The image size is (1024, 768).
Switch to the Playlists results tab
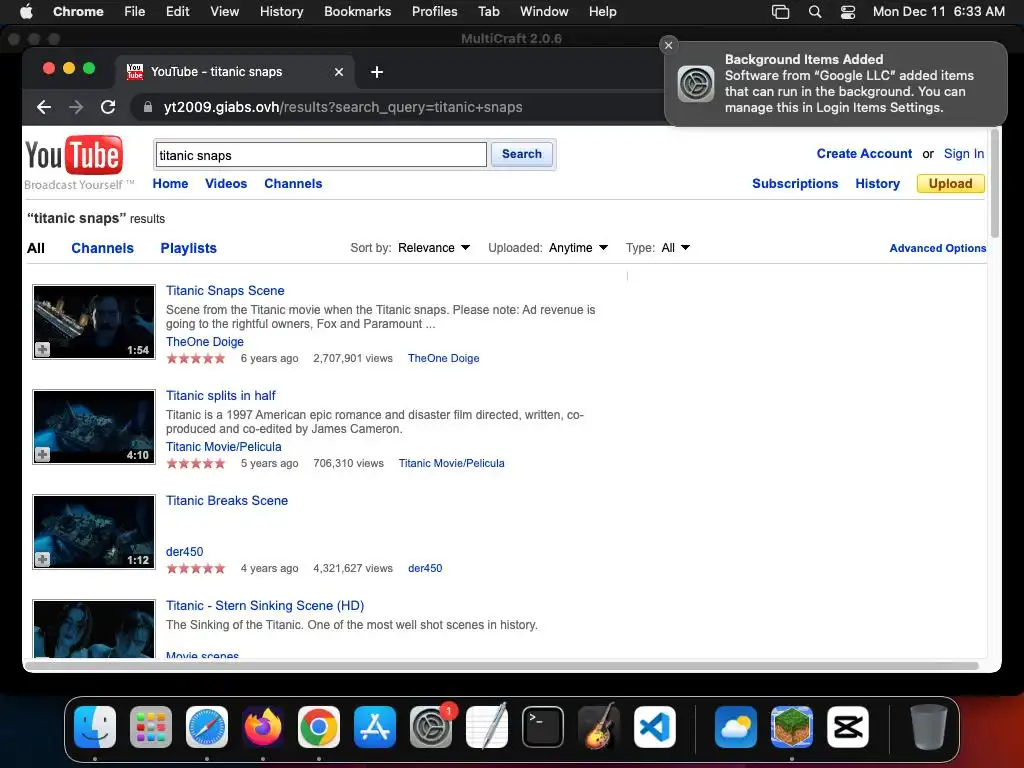[x=188, y=248]
